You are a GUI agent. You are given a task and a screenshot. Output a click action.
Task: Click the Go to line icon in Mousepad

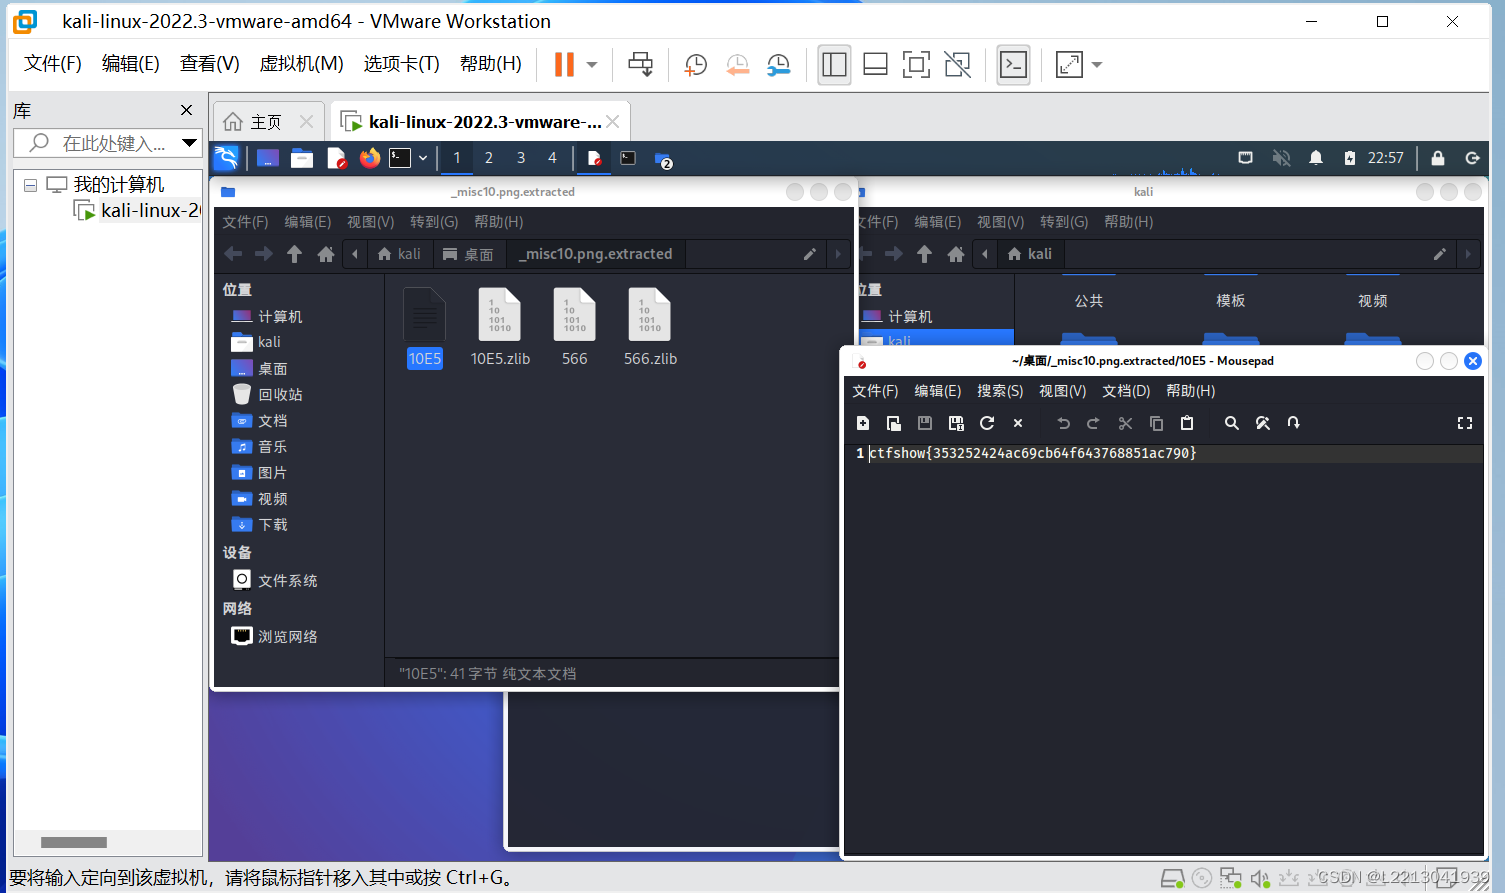[1294, 423]
